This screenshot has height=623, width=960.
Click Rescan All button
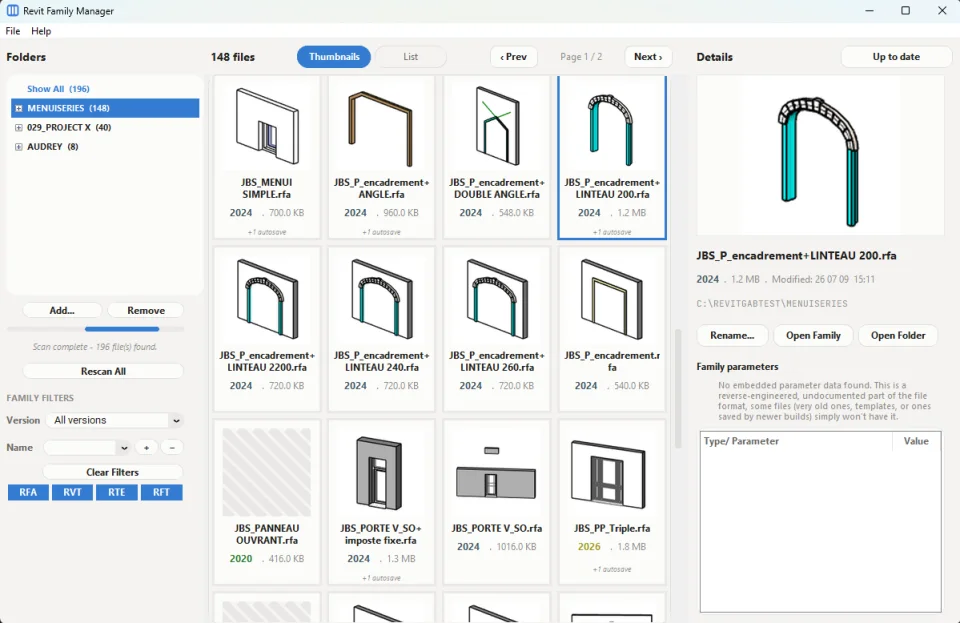click(103, 371)
